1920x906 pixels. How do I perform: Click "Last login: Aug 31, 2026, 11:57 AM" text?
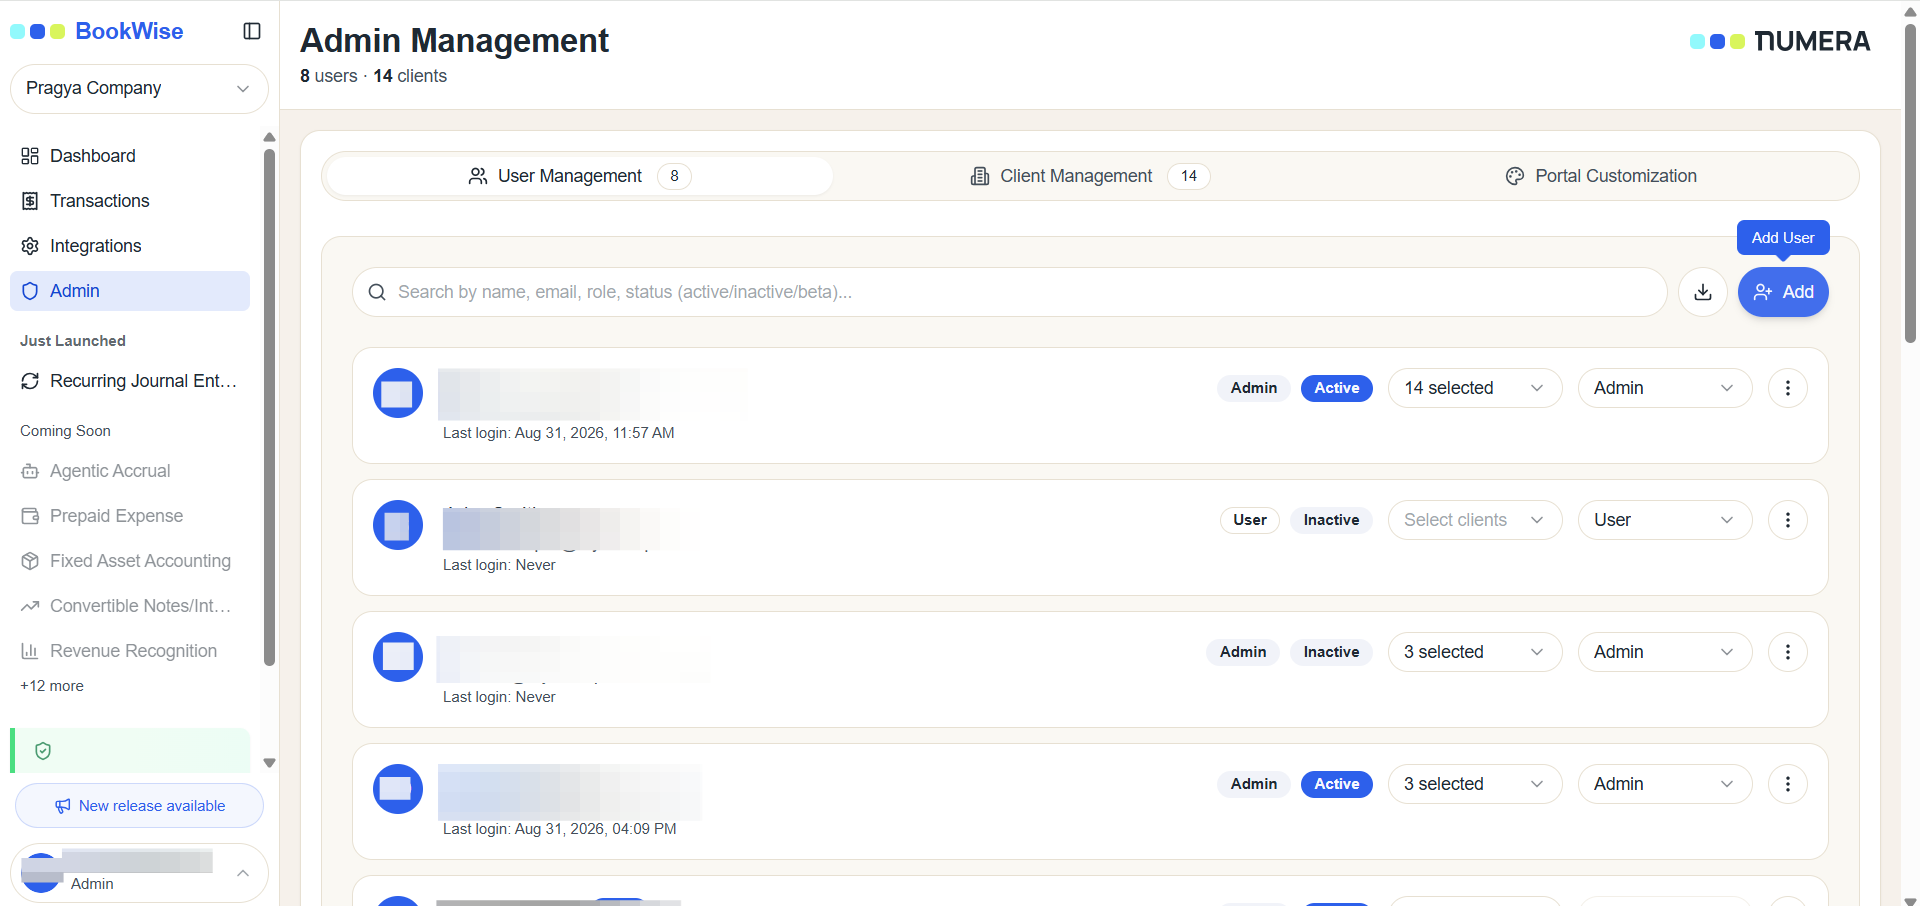pyautogui.click(x=558, y=433)
